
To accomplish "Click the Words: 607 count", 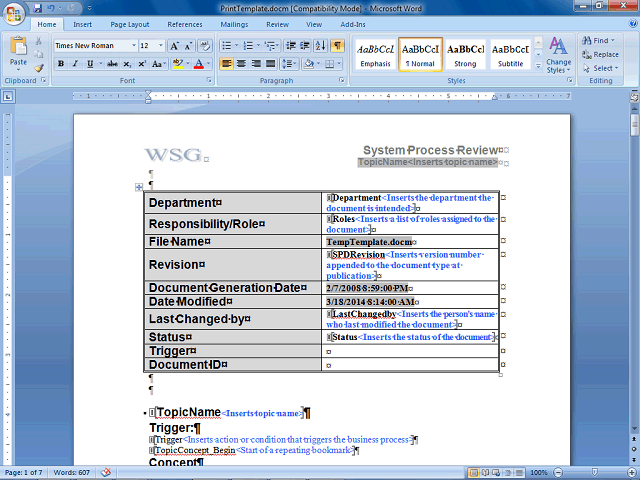I will point(71,472).
